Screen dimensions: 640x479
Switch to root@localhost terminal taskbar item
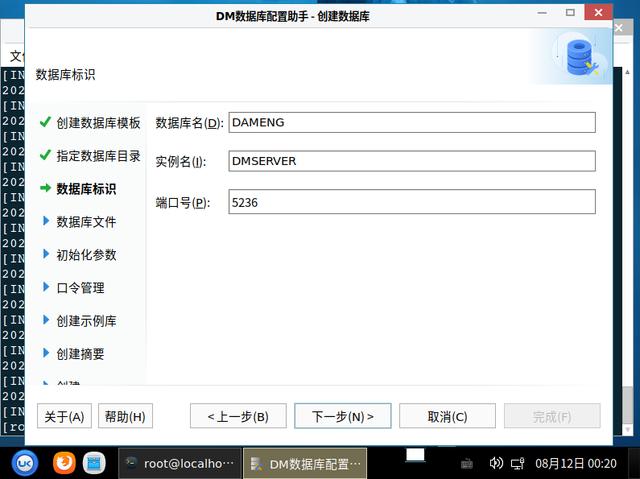180,463
